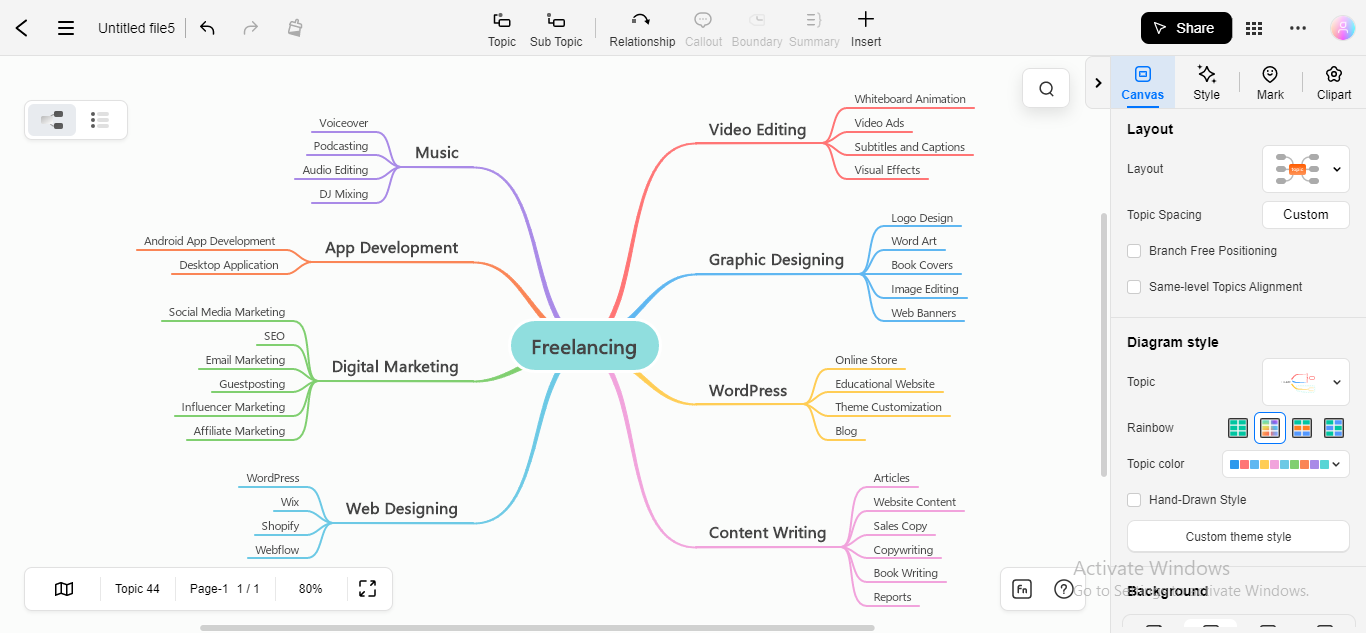Switch to the Style tab
Screen dimensions: 1366x633
[1206, 82]
